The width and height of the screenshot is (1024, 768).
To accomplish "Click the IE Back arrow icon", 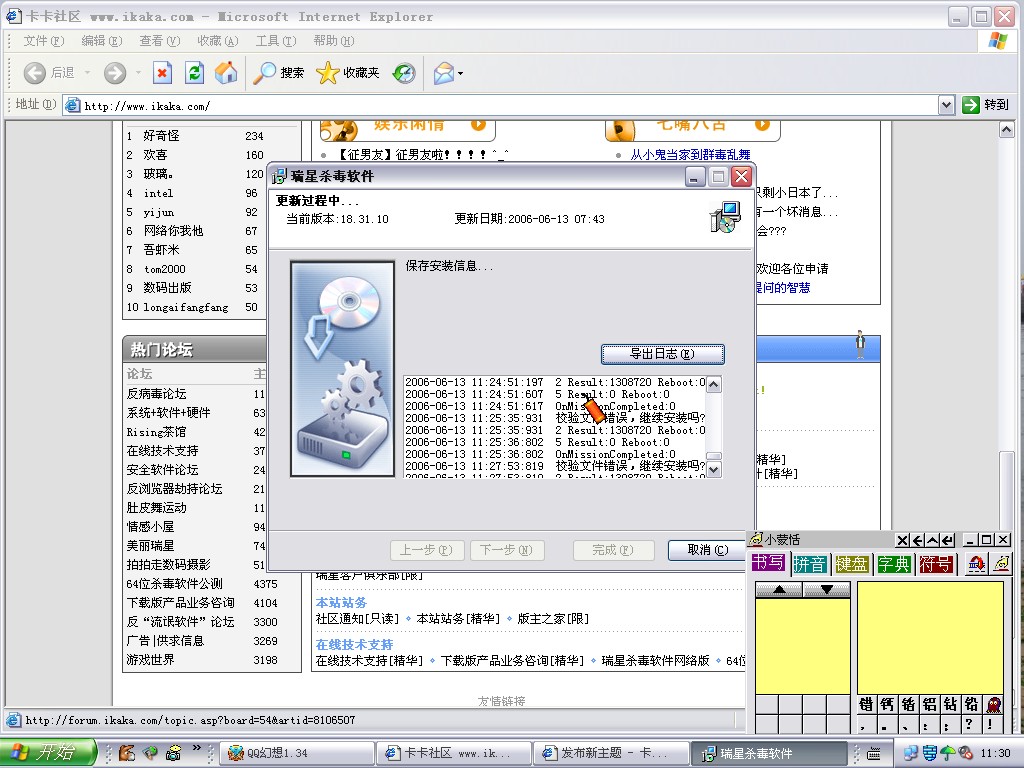I will tap(35, 73).
